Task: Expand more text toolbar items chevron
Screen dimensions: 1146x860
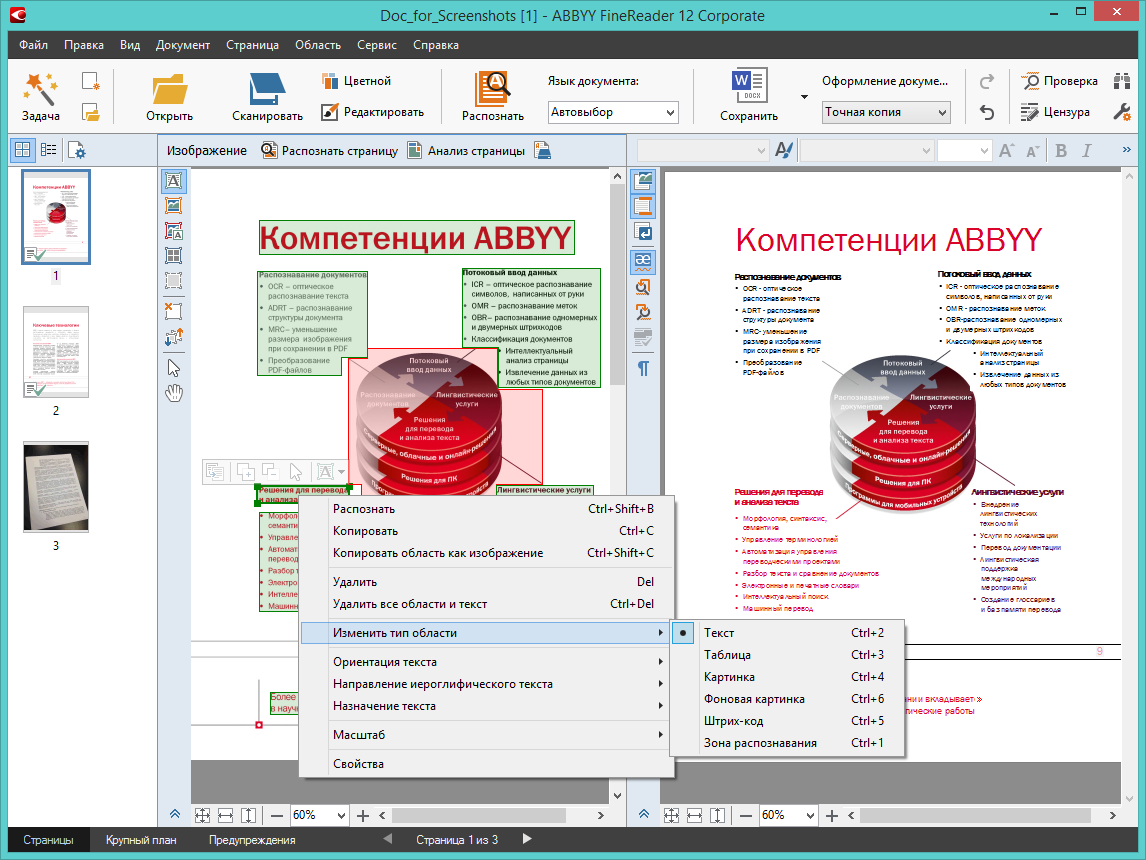Action: click(1126, 150)
